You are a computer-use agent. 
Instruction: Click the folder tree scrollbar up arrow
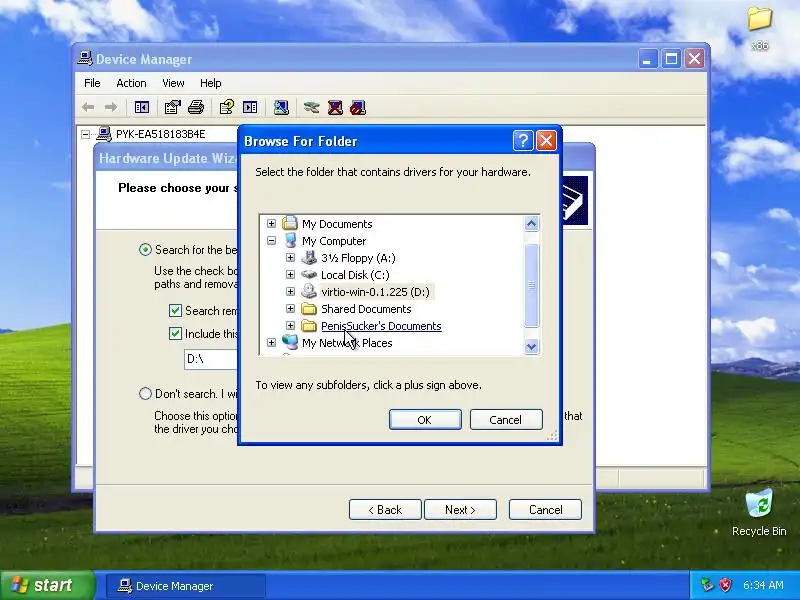point(531,223)
